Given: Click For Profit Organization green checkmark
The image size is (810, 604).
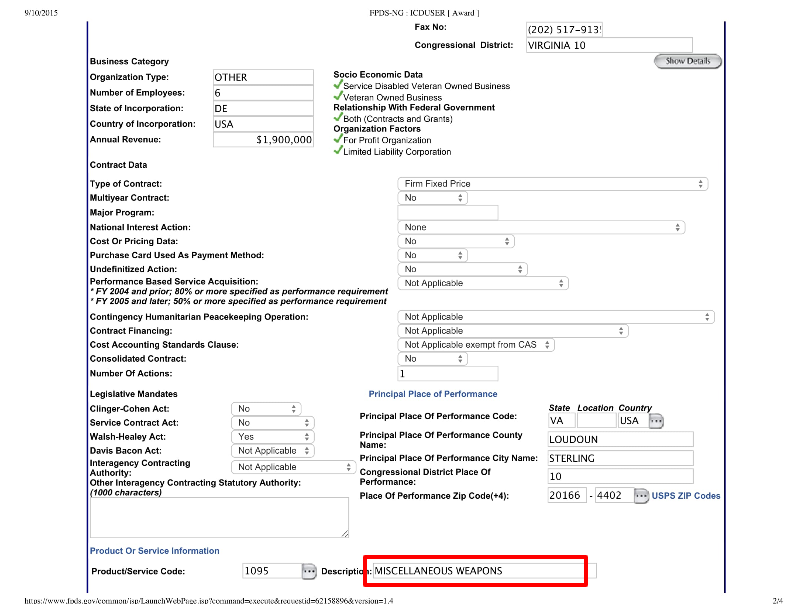Looking at the screenshot, I should point(338,140).
